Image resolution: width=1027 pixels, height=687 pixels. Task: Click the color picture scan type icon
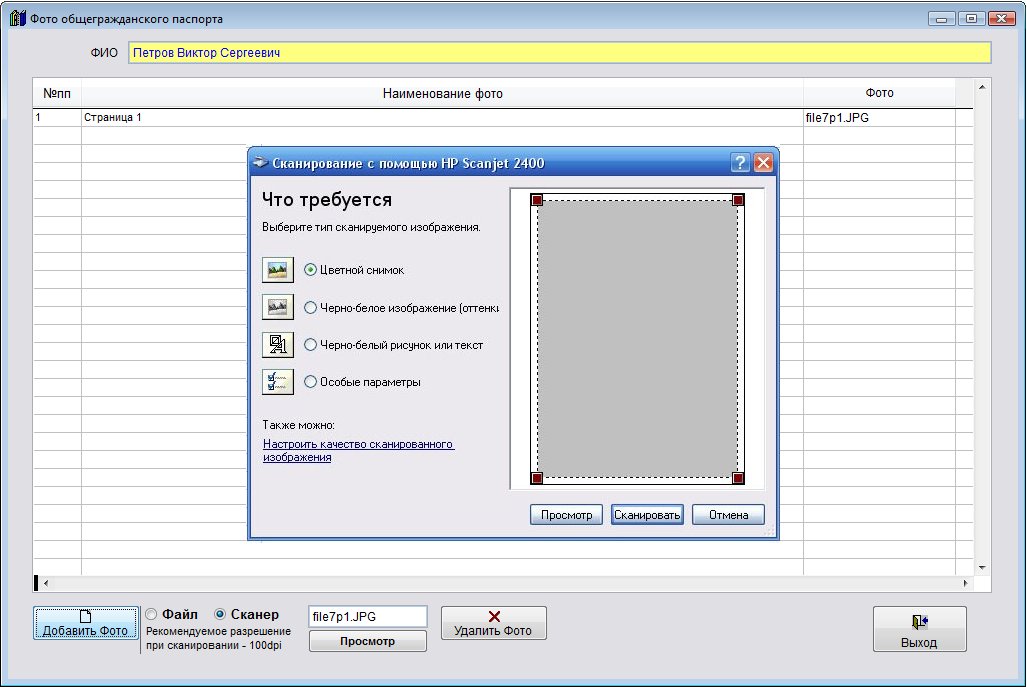pyautogui.click(x=276, y=270)
